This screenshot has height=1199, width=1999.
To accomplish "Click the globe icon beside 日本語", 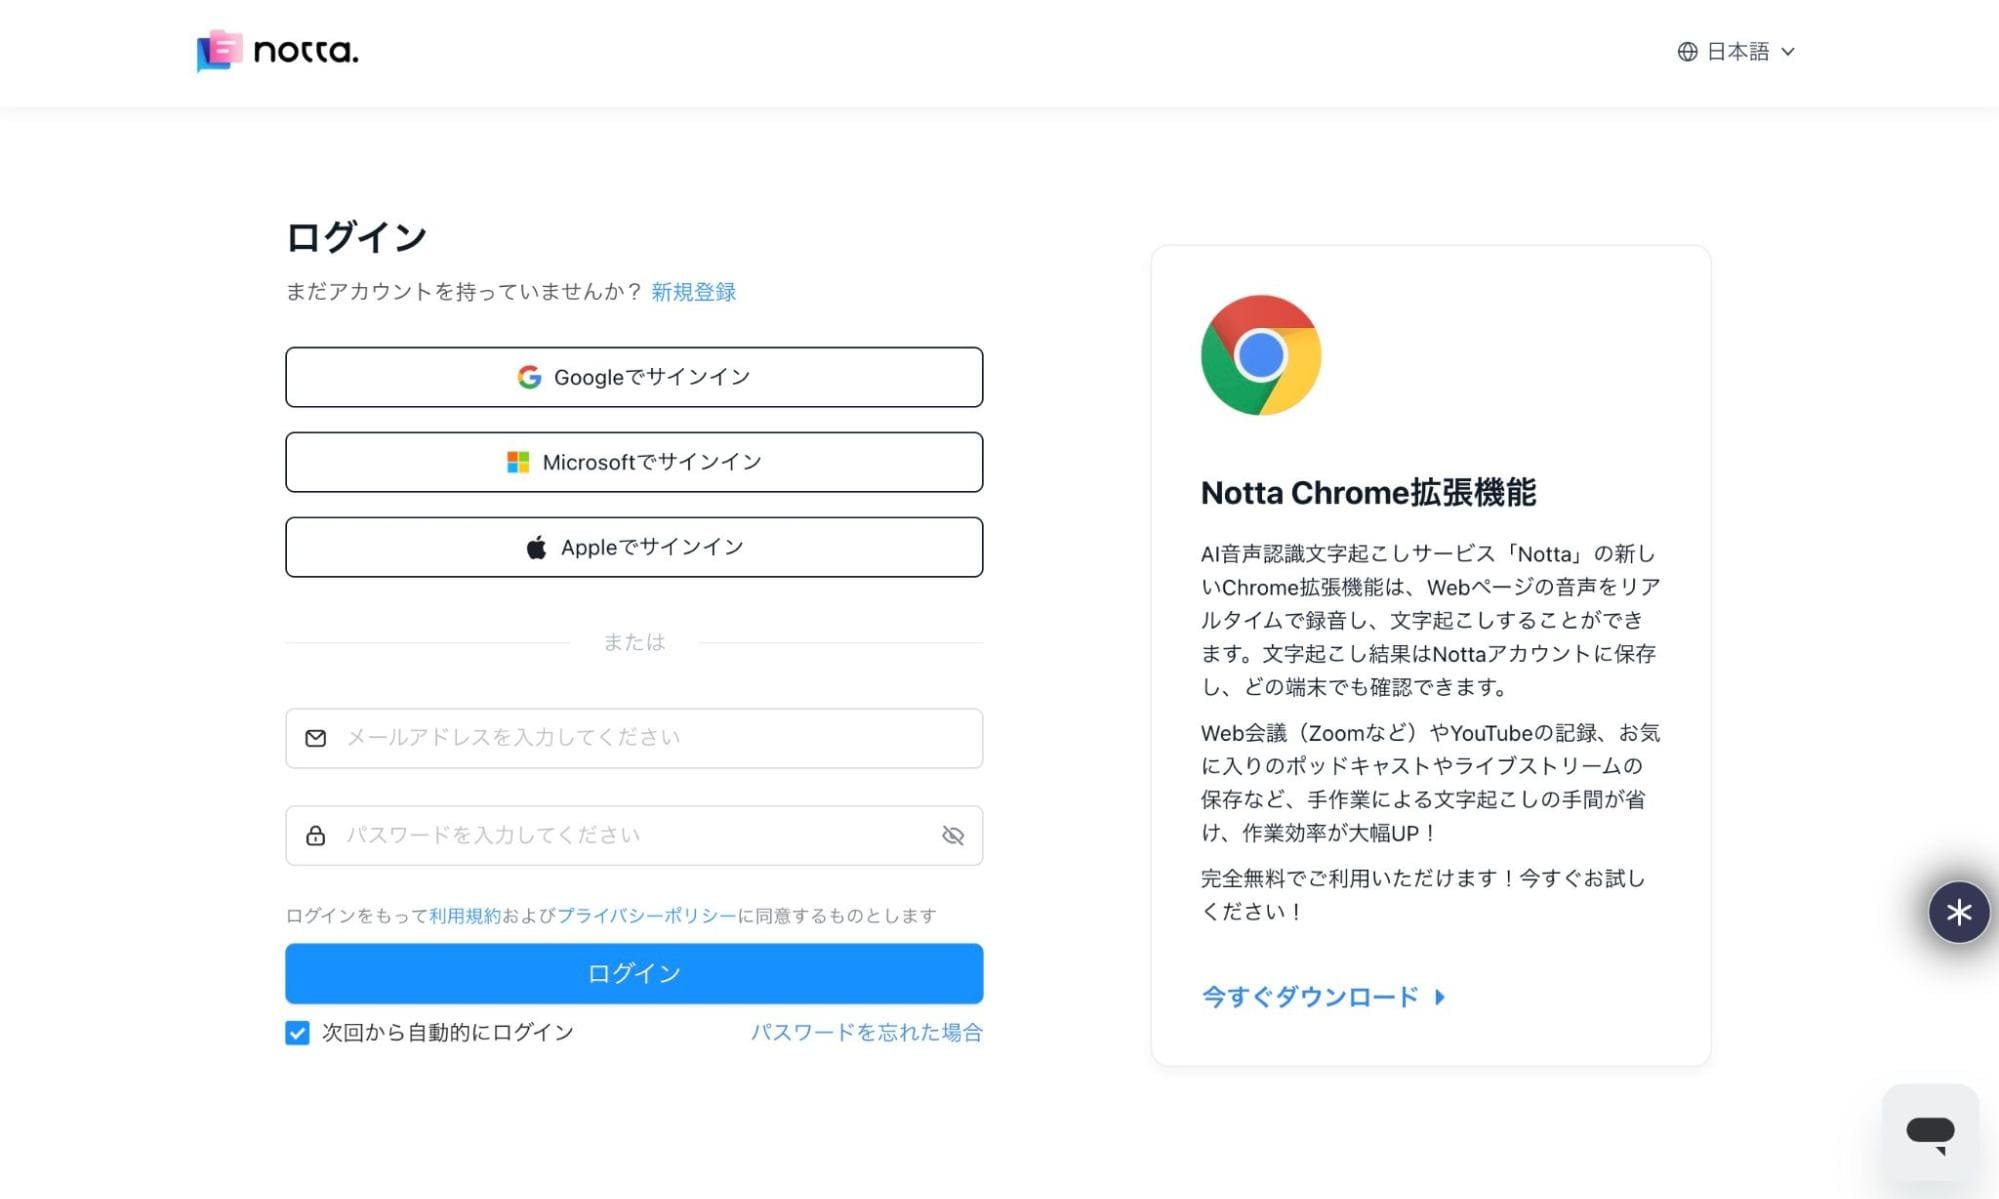I will pos(1687,51).
